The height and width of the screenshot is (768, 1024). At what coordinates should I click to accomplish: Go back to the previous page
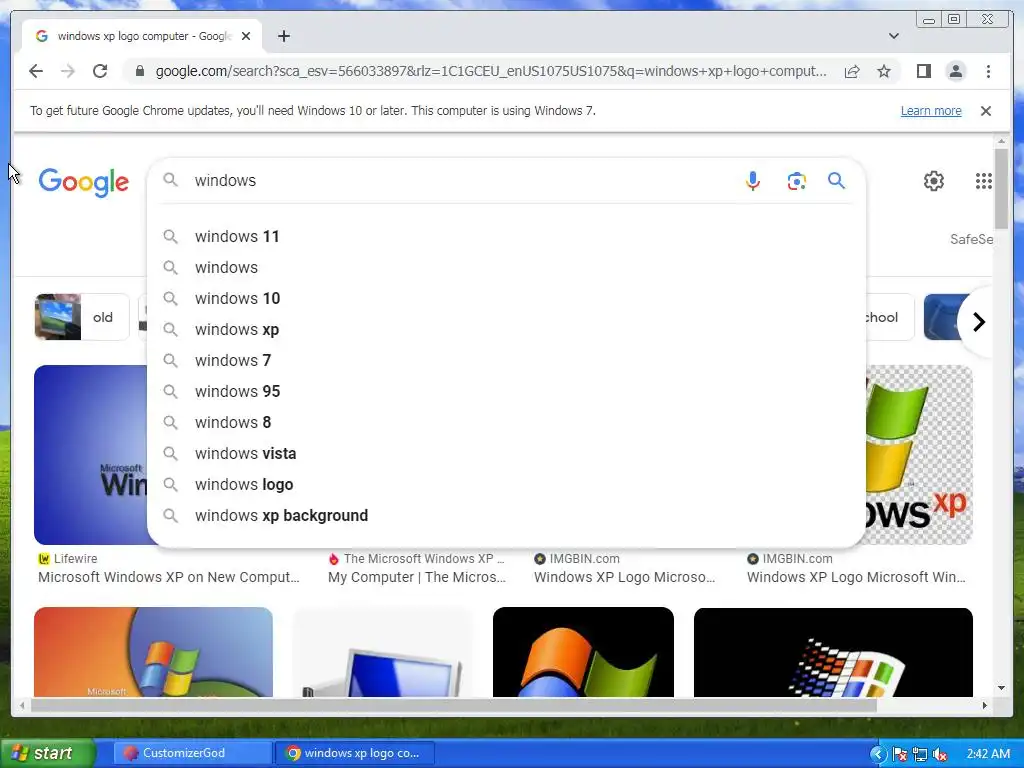[x=36, y=71]
